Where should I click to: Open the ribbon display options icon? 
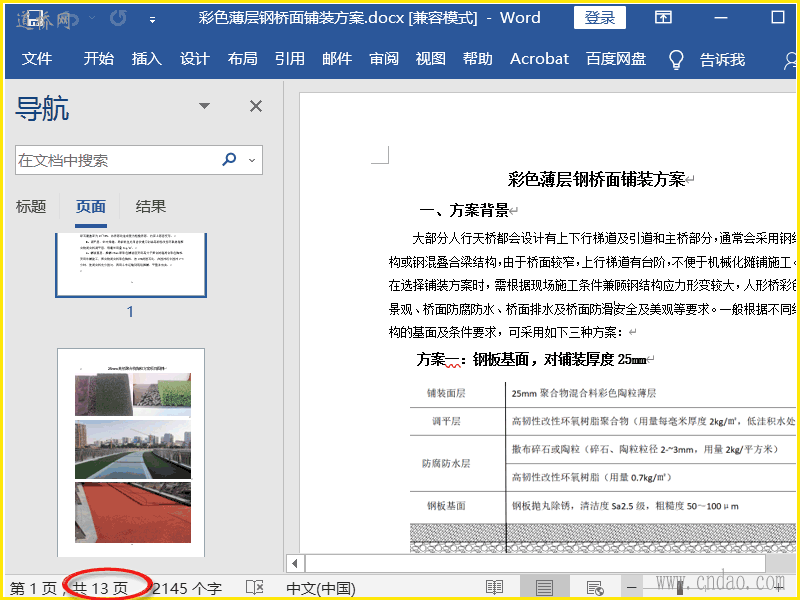(663, 18)
